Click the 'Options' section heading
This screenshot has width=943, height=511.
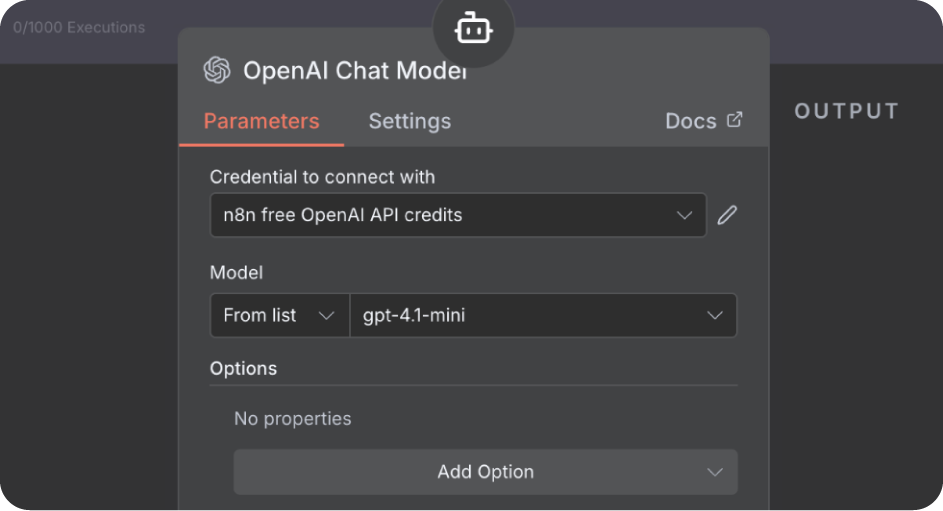(x=243, y=368)
